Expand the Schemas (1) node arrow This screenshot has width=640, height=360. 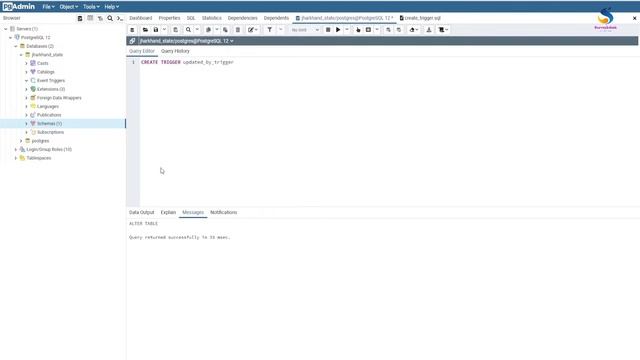click(x=27, y=124)
